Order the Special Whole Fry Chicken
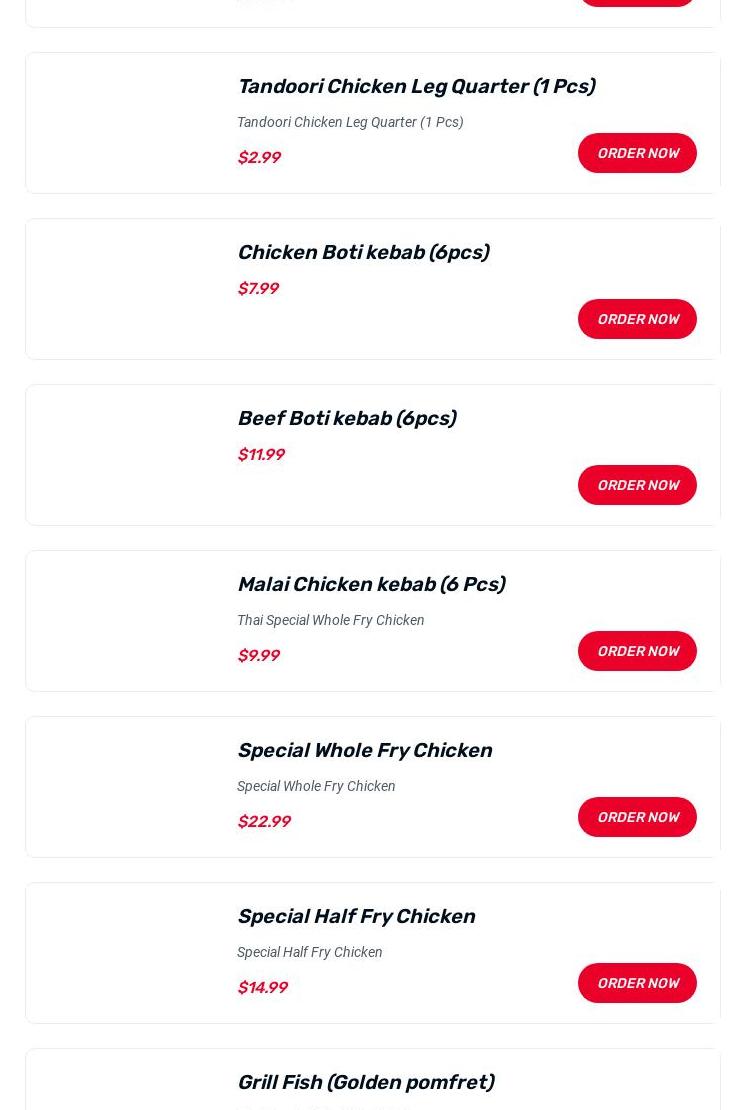The width and height of the screenshot is (745, 1110). (637, 817)
